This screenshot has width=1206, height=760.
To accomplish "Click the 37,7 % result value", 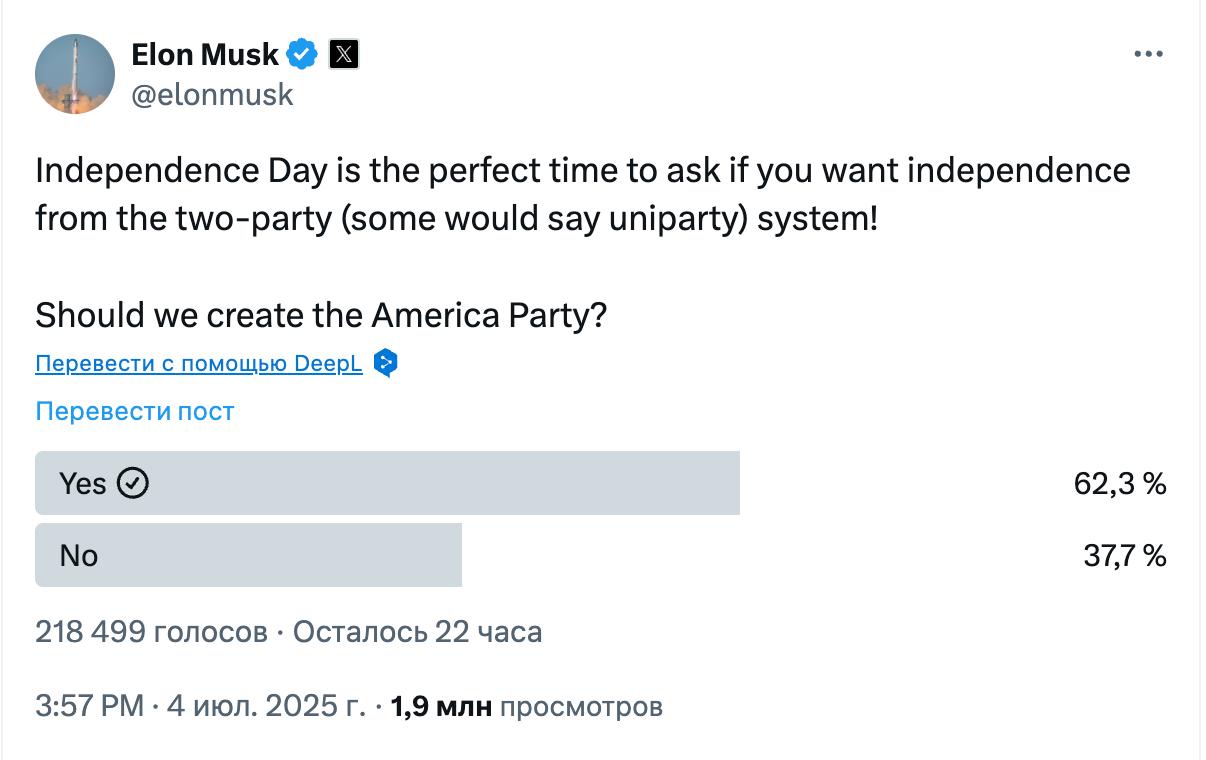I will coord(1124,555).
